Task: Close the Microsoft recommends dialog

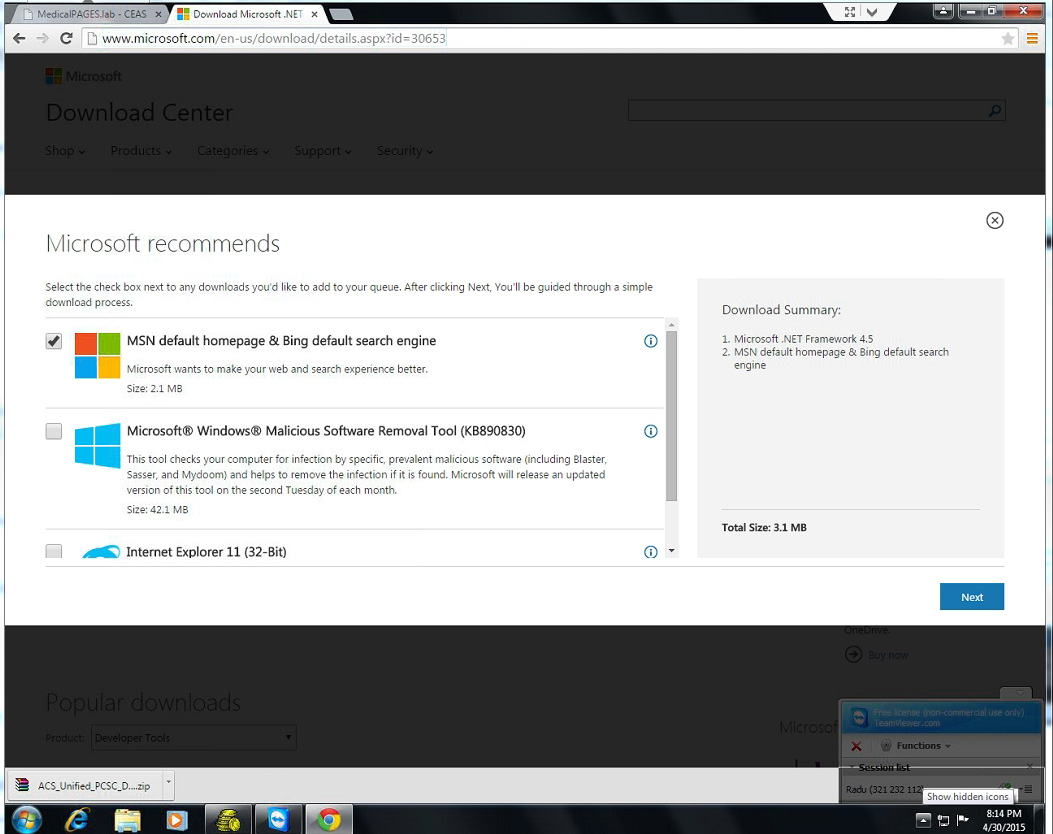Action: pos(995,220)
